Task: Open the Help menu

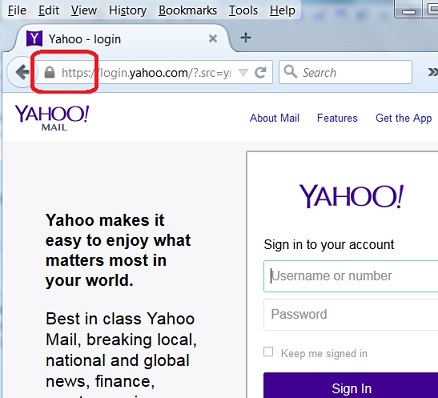Action: point(282,10)
